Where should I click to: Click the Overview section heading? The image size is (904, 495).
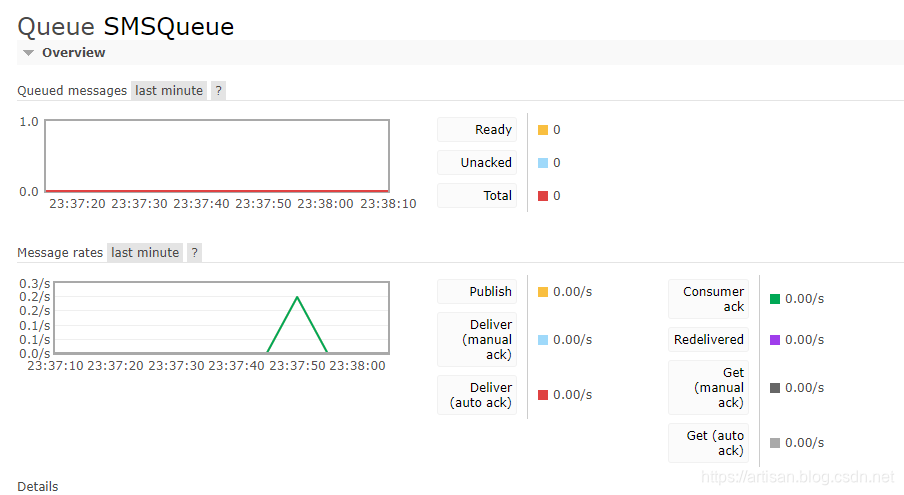tap(73, 52)
